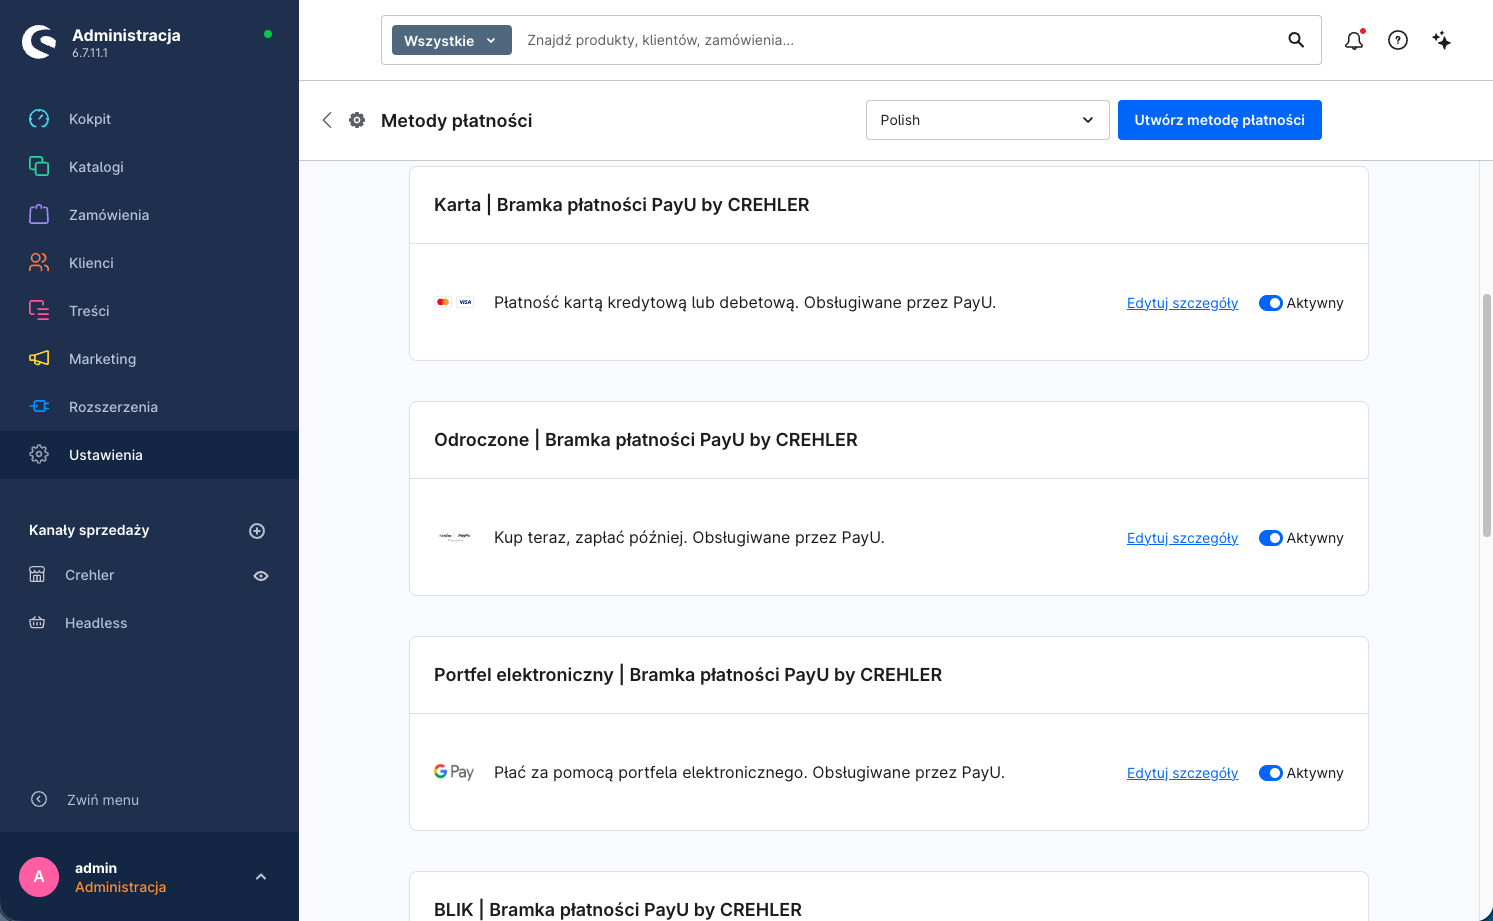The height and width of the screenshot is (921, 1493).
Task: Click the Crehler storefront icon
Action: (x=37, y=575)
